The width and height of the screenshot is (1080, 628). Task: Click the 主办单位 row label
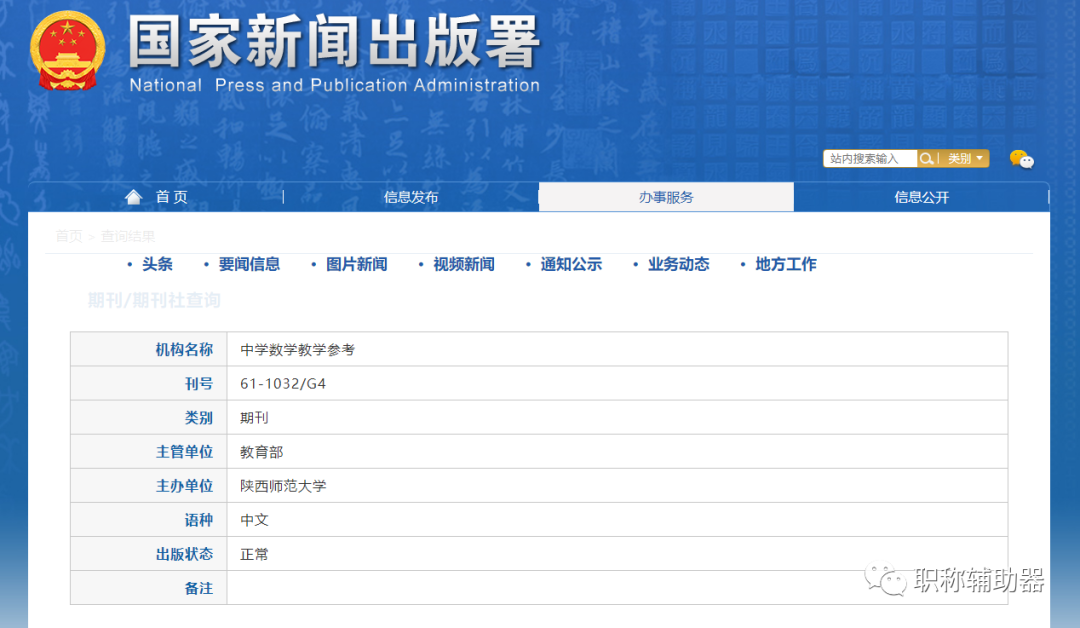[185, 486]
